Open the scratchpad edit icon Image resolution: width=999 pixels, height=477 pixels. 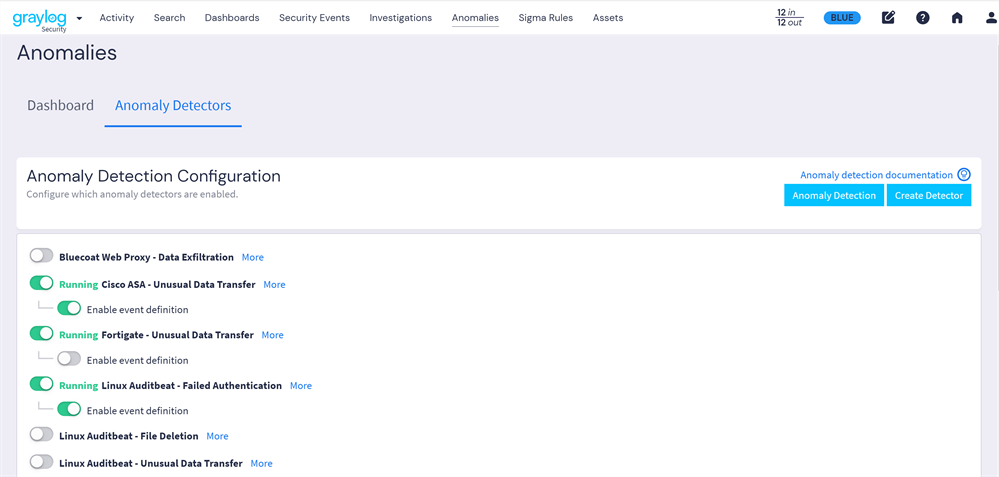click(x=888, y=18)
